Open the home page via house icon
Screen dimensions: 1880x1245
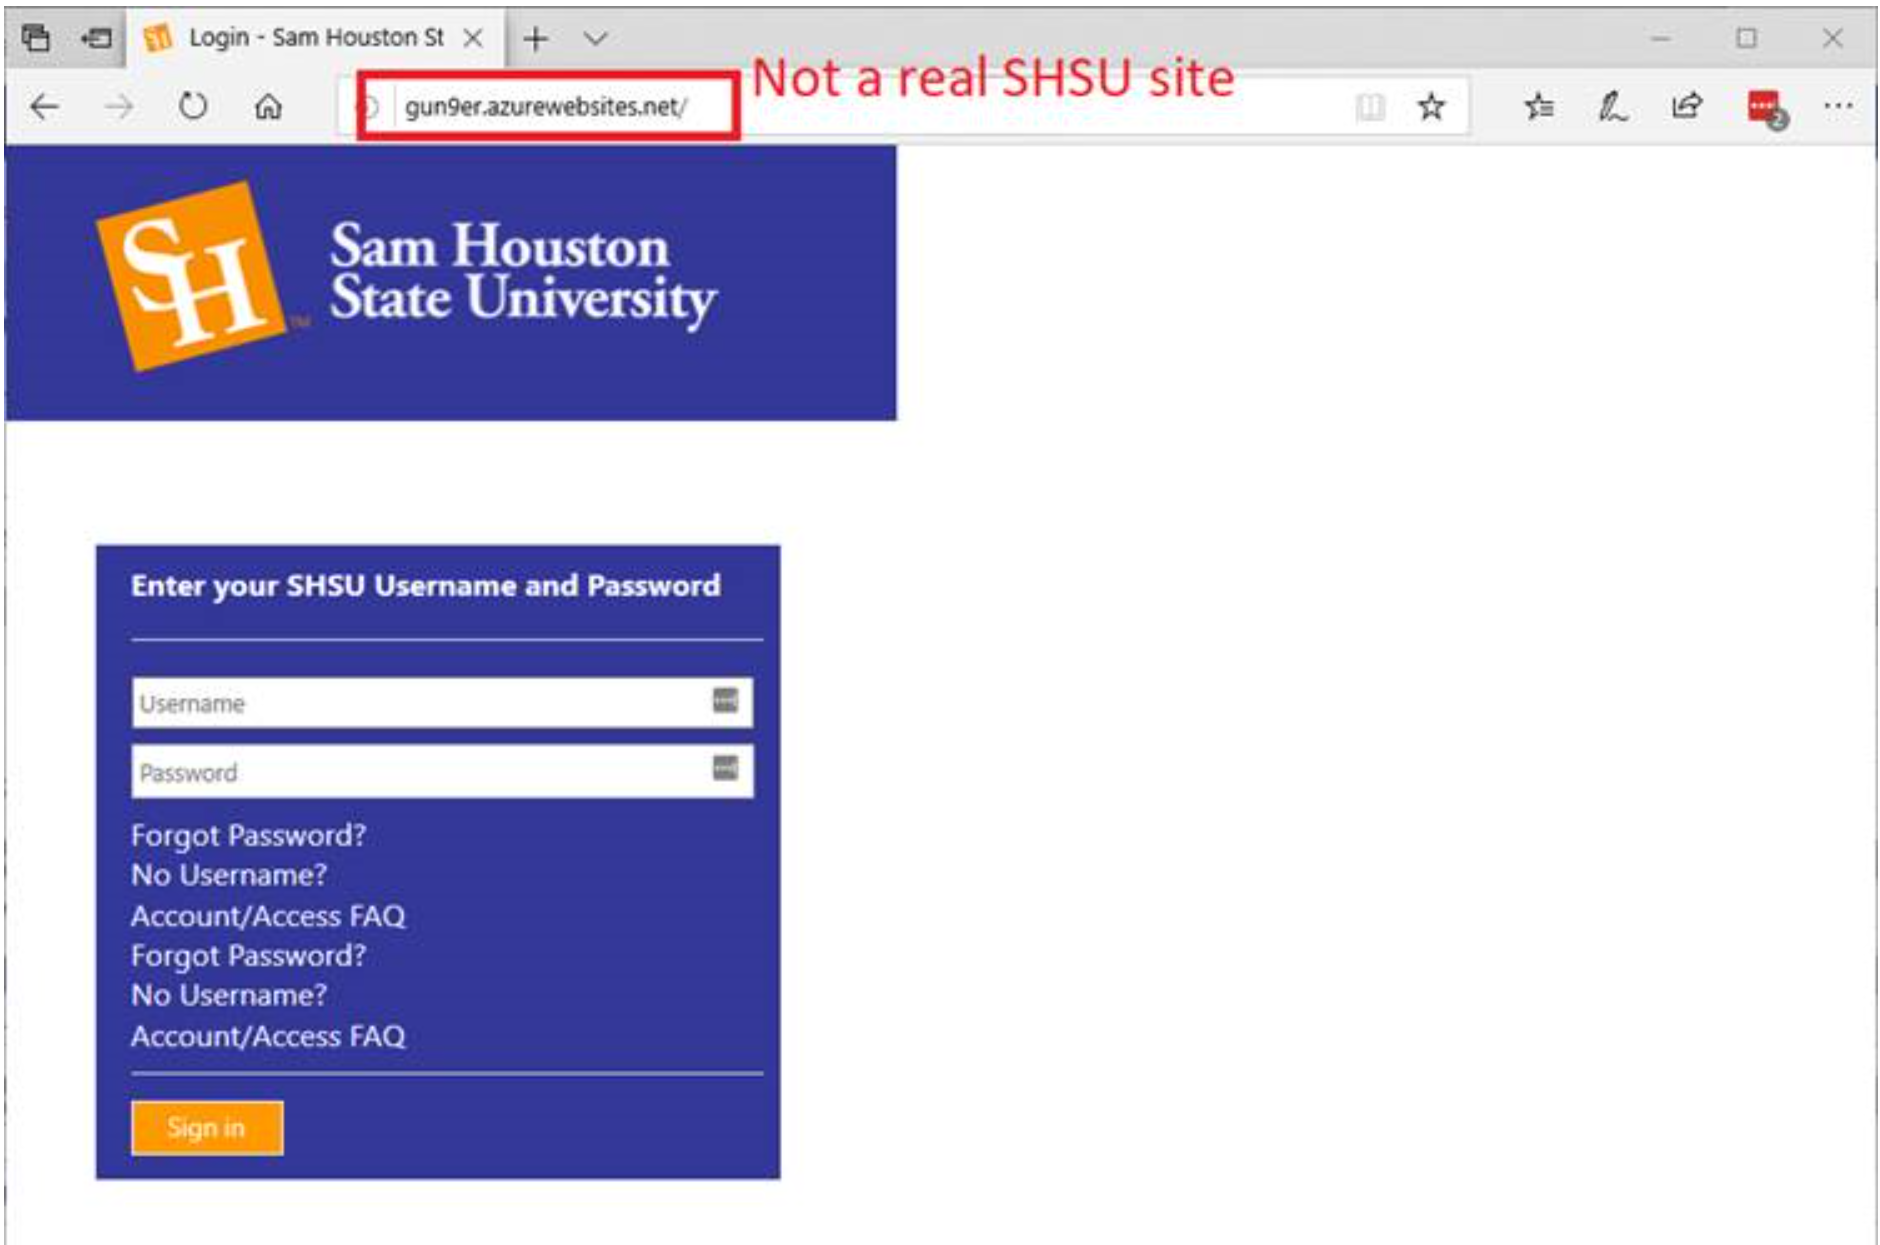[268, 106]
